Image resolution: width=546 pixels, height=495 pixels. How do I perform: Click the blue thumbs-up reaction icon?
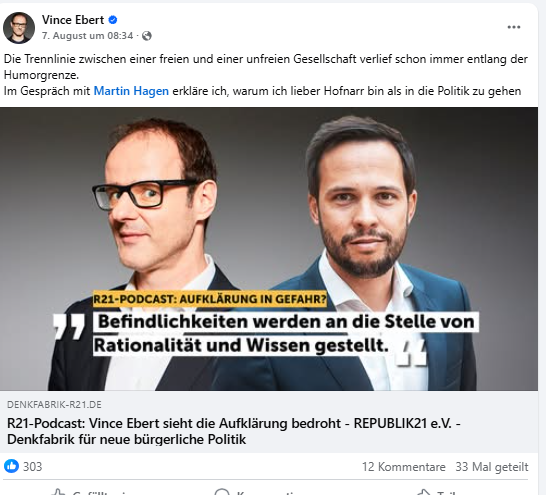point(11,466)
